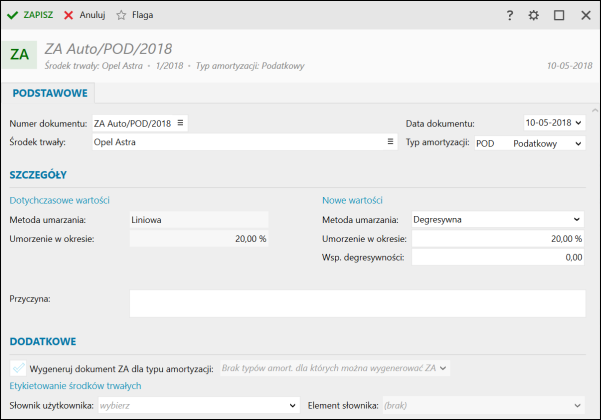The image size is (601, 420).
Task: Click inside the Przyczyna text field
Action: click(357, 304)
